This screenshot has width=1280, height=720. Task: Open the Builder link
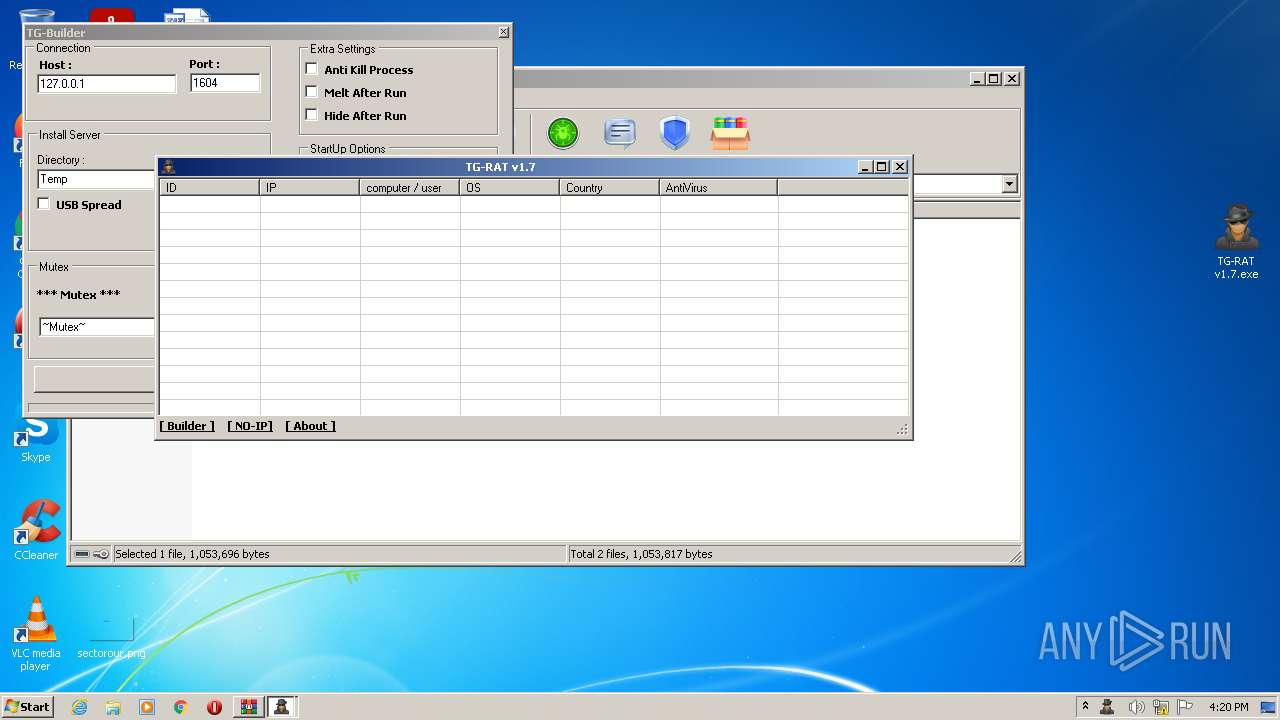pos(187,426)
